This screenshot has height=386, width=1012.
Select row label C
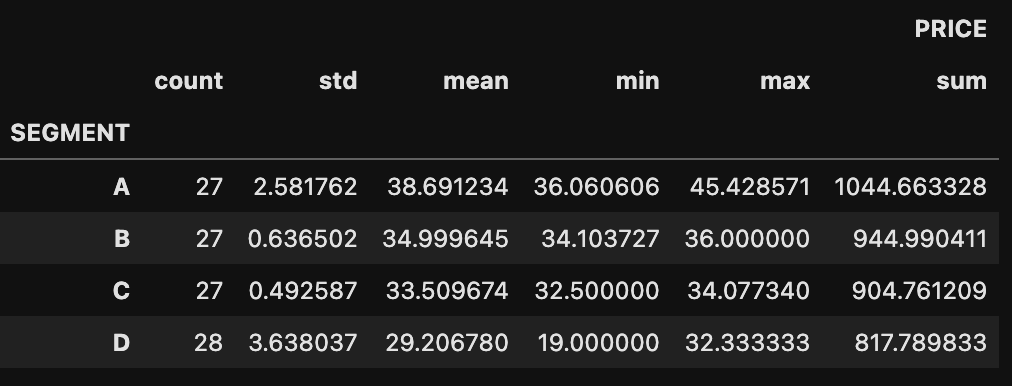121,291
